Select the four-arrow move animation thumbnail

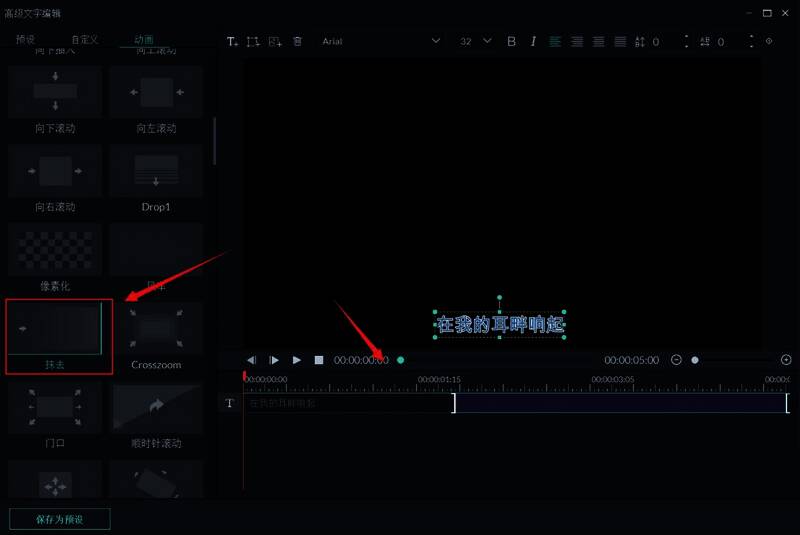(55, 479)
